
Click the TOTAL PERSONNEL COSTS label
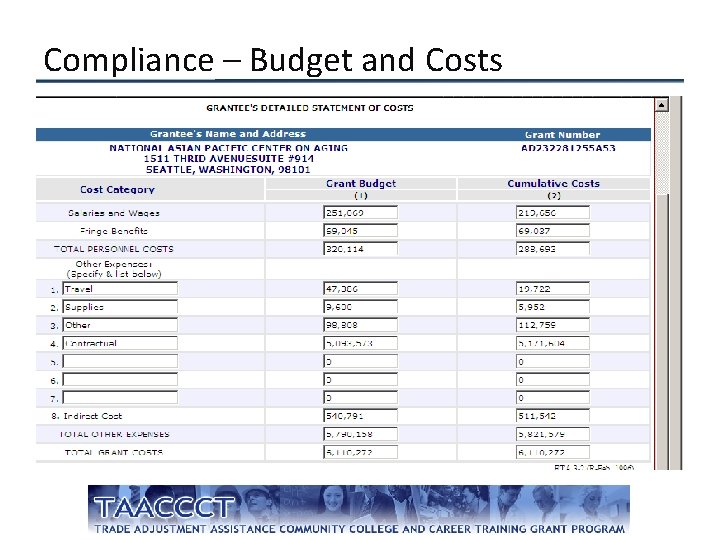pos(113,249)
